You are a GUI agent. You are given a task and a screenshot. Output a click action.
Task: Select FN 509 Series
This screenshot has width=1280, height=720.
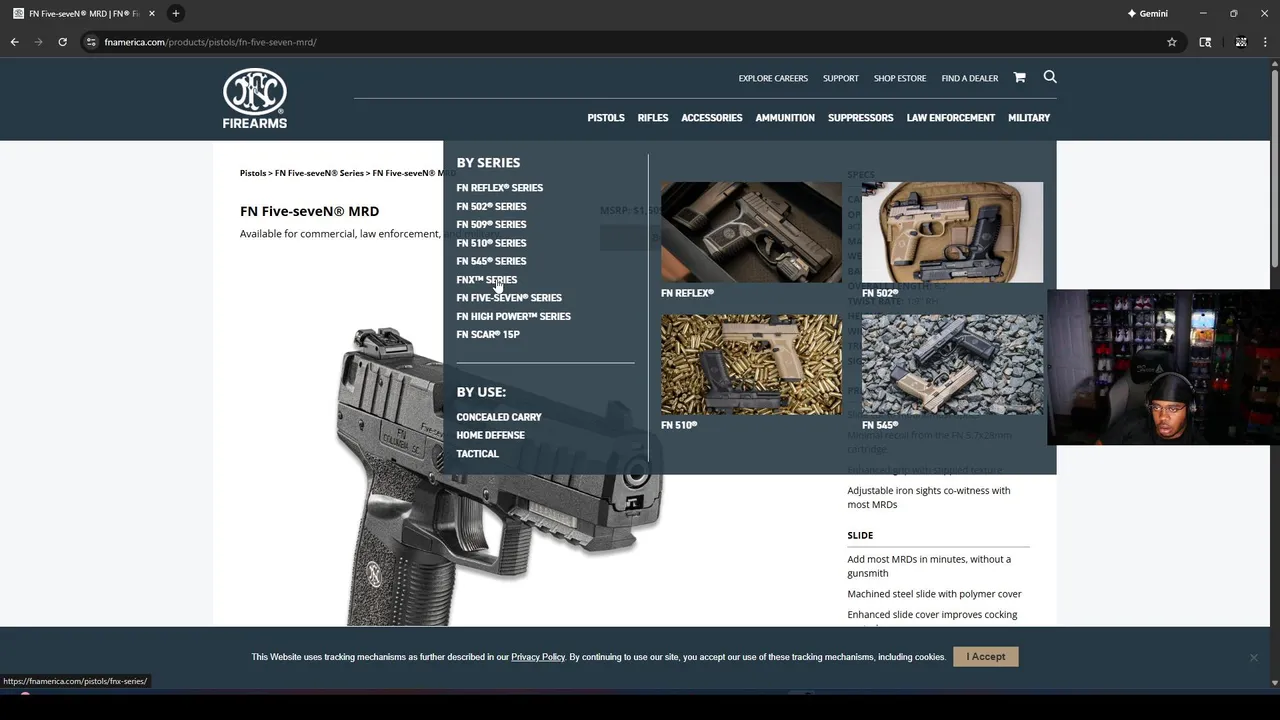491,225
